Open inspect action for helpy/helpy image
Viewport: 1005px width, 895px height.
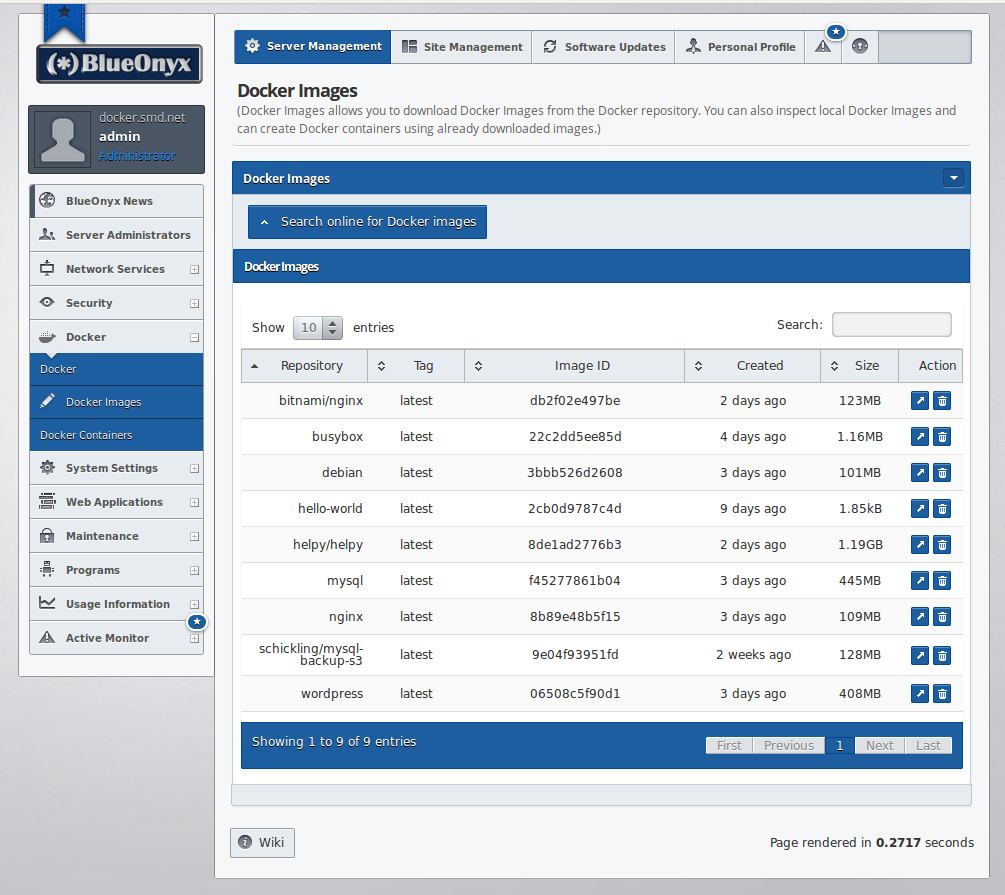pyautogui.click(x=920, y=544)
